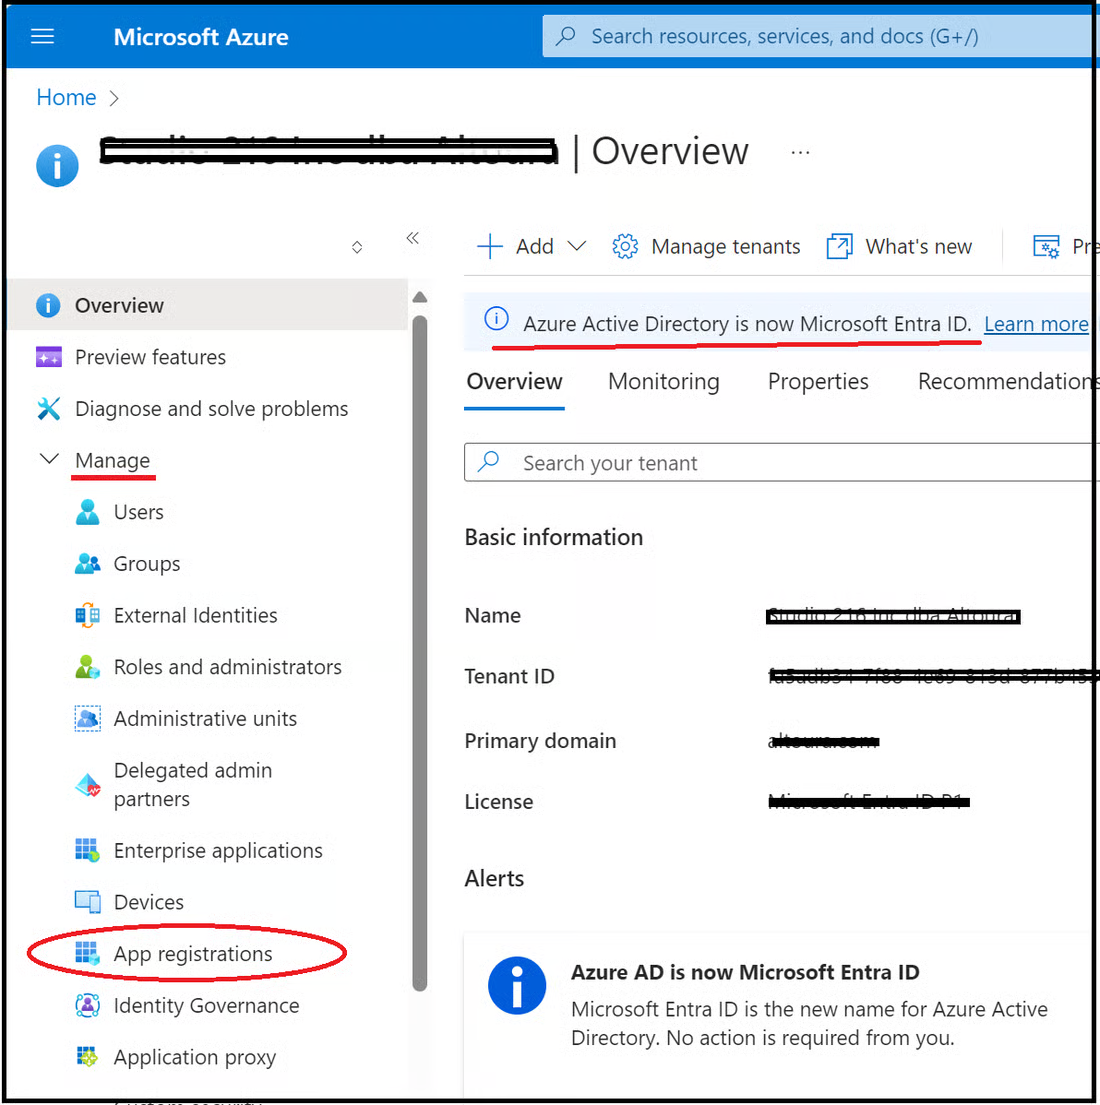
Task: Open Application proxy
Action: point(194,1057)
